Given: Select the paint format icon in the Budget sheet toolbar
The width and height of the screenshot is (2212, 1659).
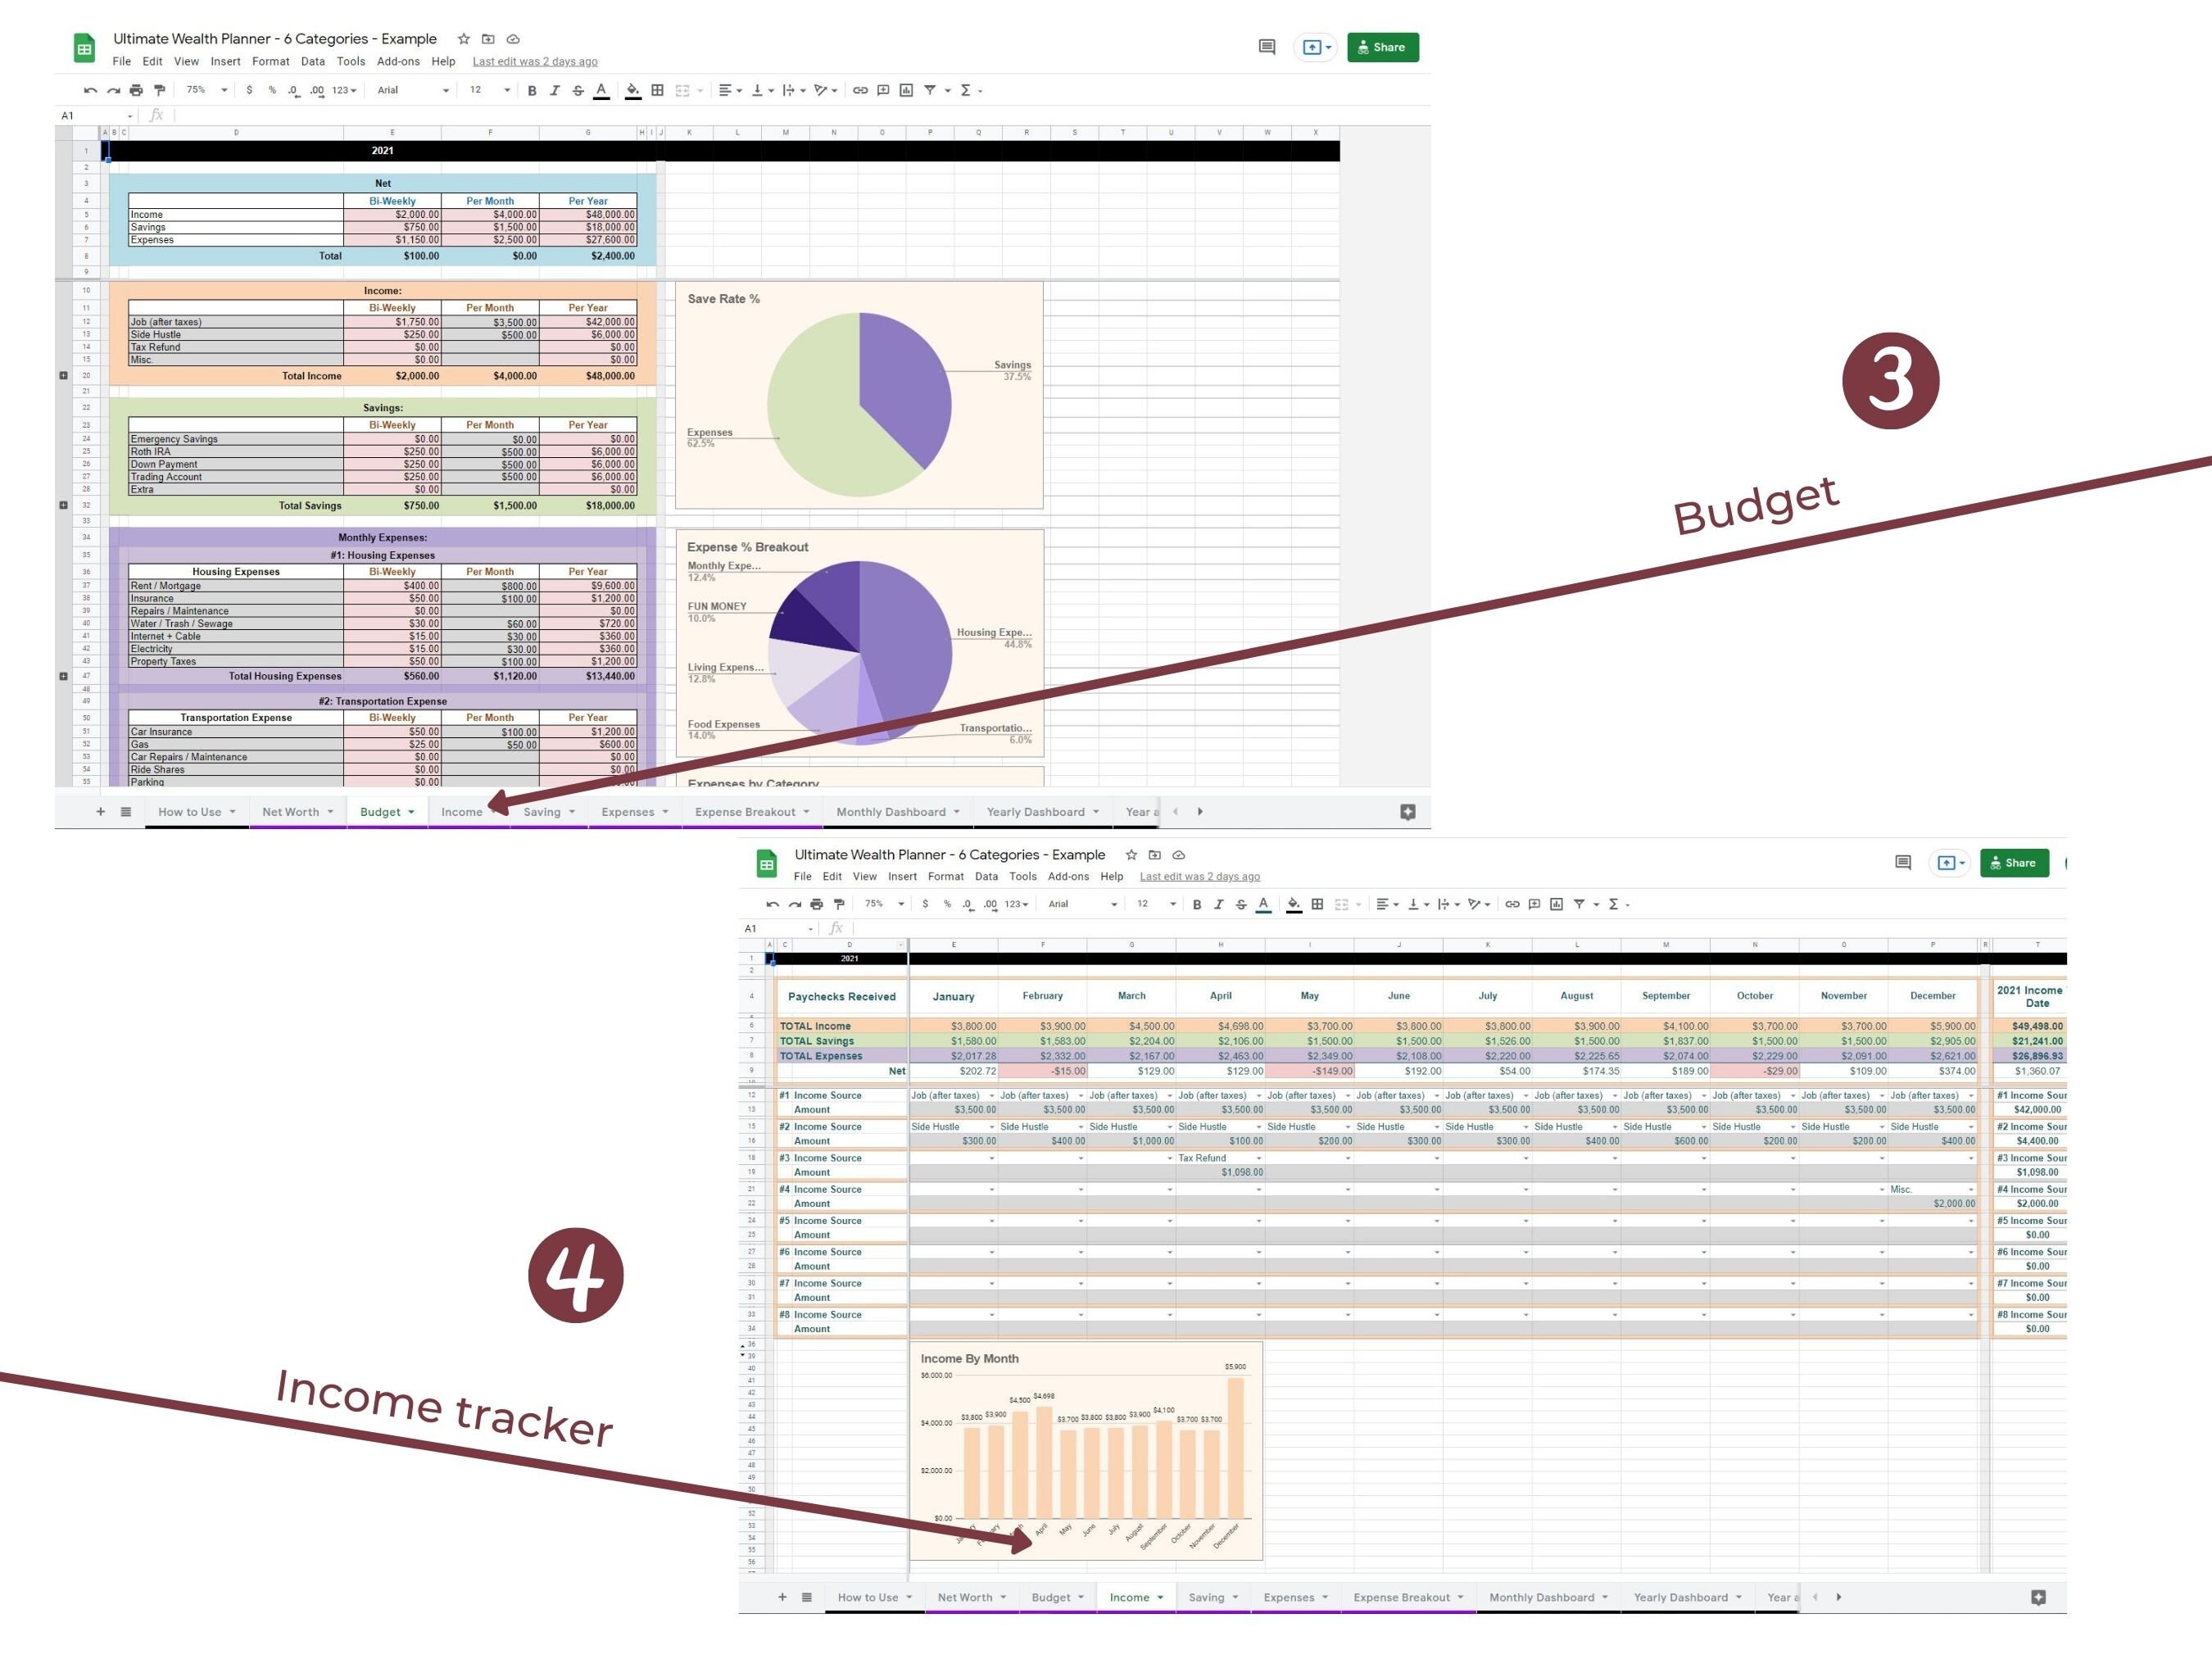Looking at the screenshot, I should tap(159, 90).
